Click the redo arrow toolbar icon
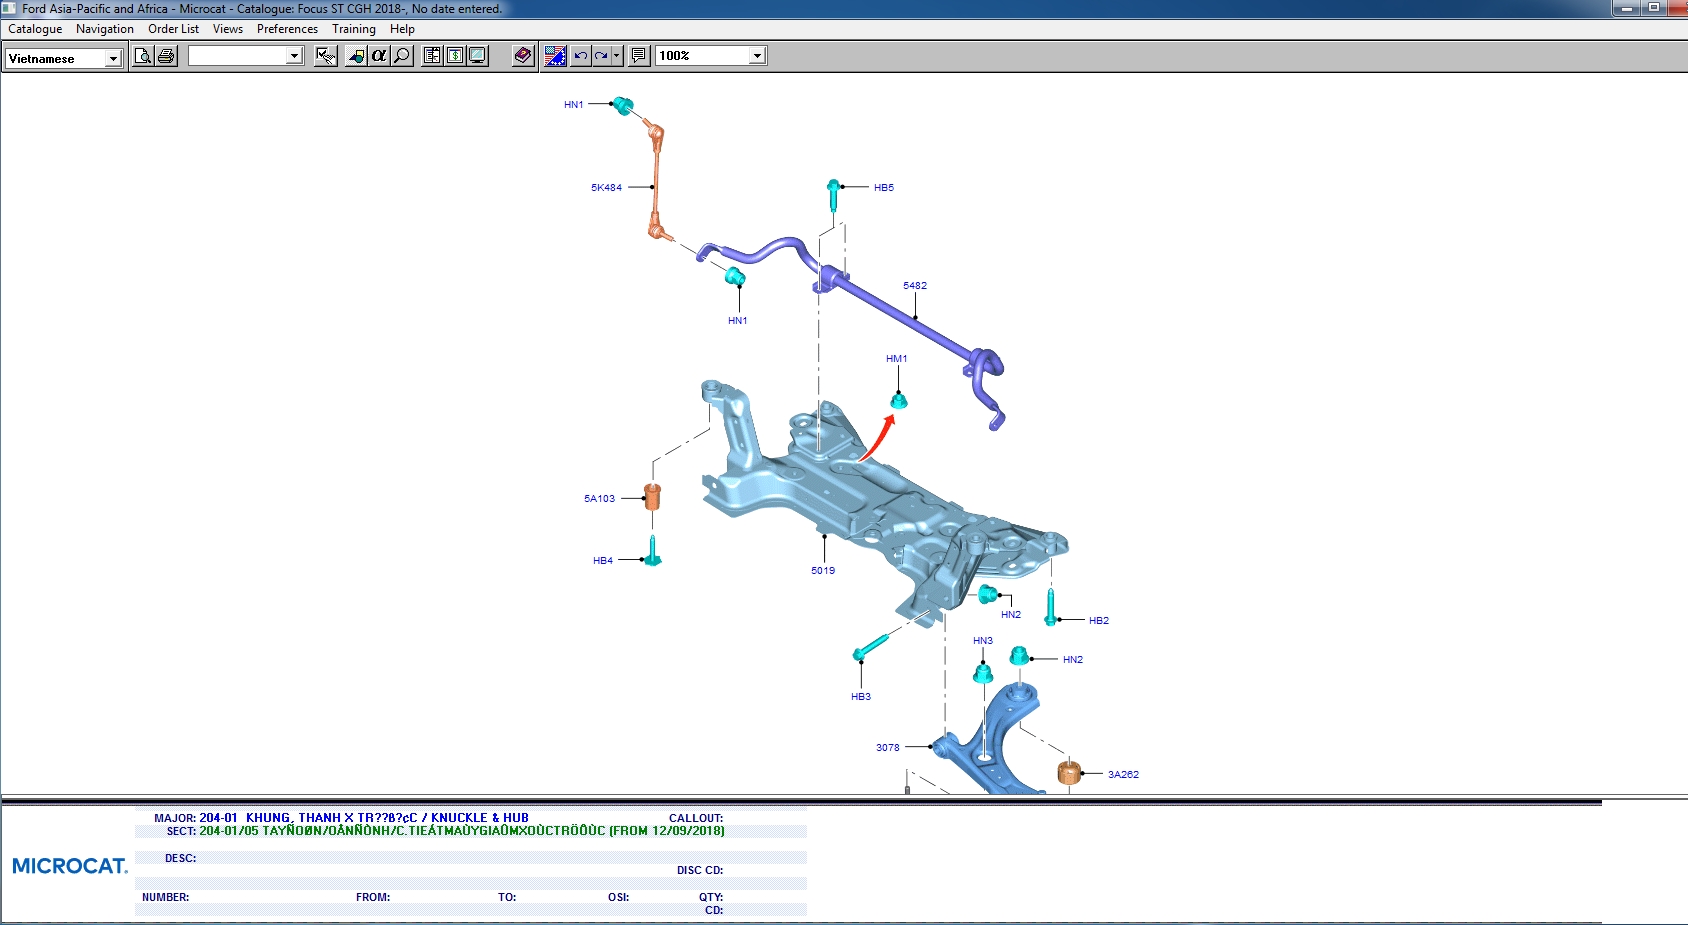Image resolution: width=1688 pixels, height=925 pixels. [601, 56]
